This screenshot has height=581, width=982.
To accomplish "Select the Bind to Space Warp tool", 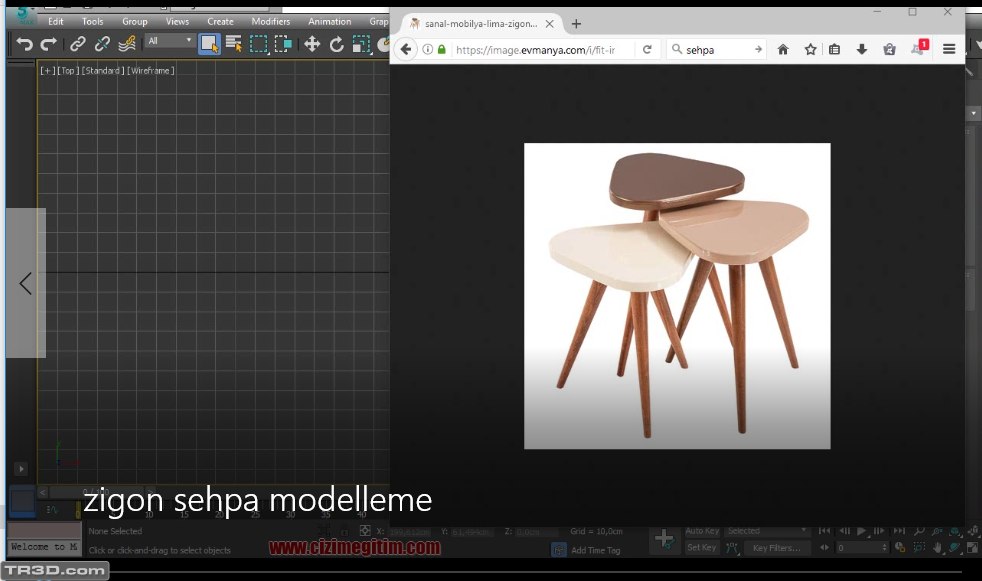I will pos(127,44).
